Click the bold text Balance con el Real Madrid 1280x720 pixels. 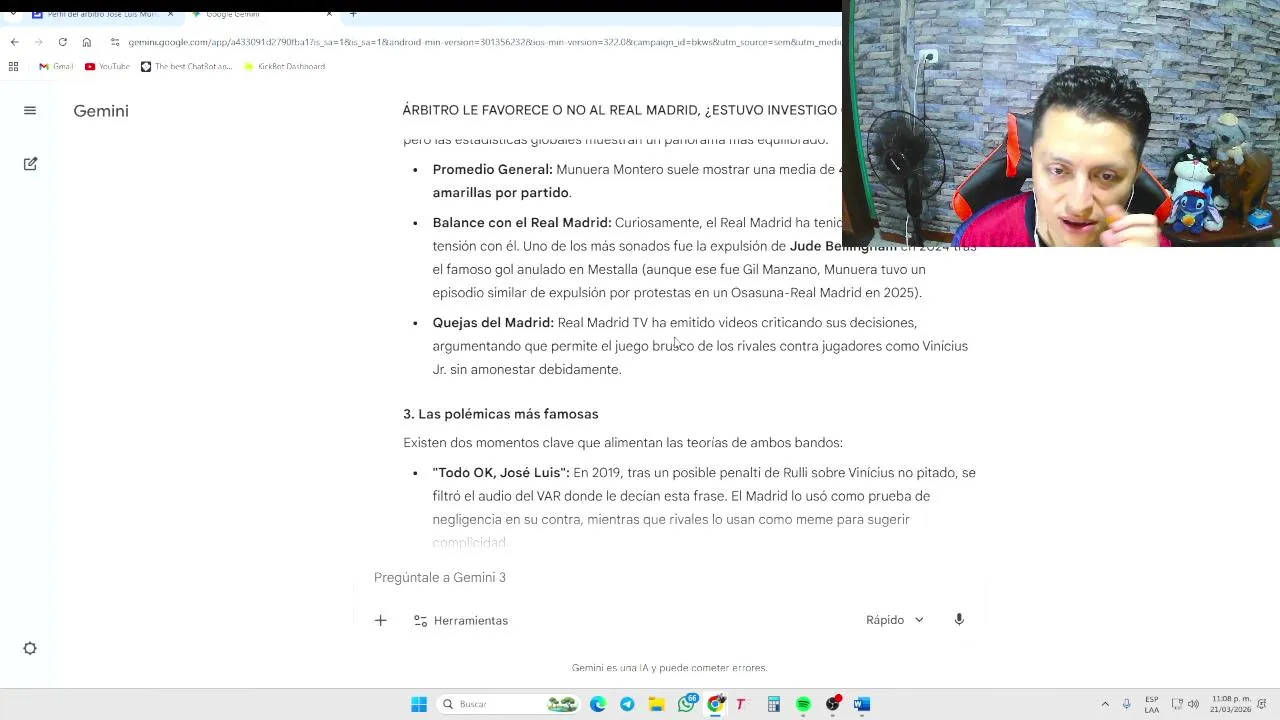(x=522, y=223)
